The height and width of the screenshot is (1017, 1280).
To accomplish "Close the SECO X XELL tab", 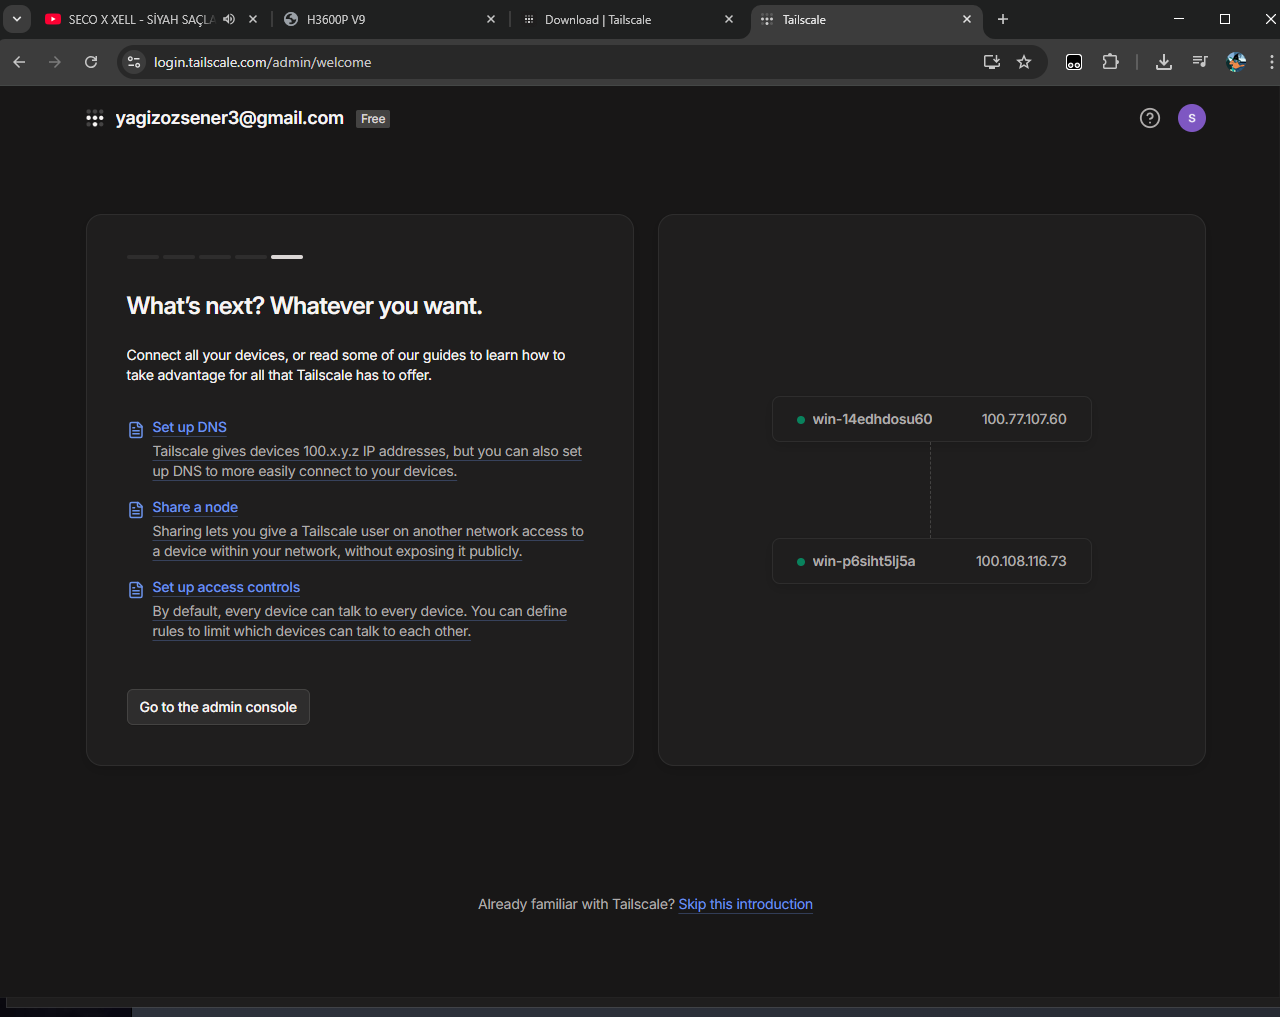I will [x=253, y=19].
